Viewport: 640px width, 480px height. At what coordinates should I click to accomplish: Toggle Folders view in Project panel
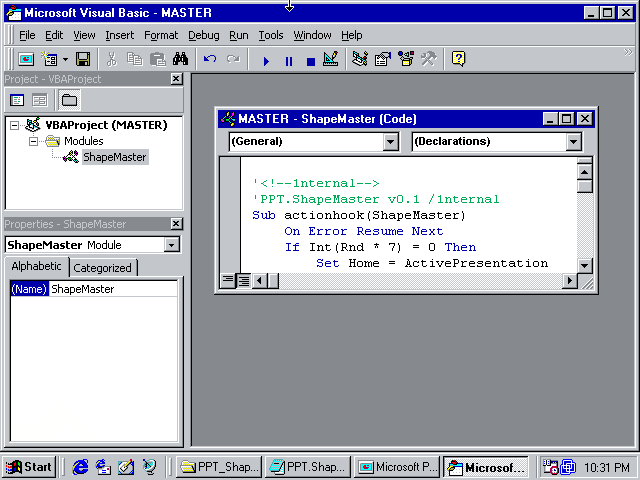pos(69,100)
